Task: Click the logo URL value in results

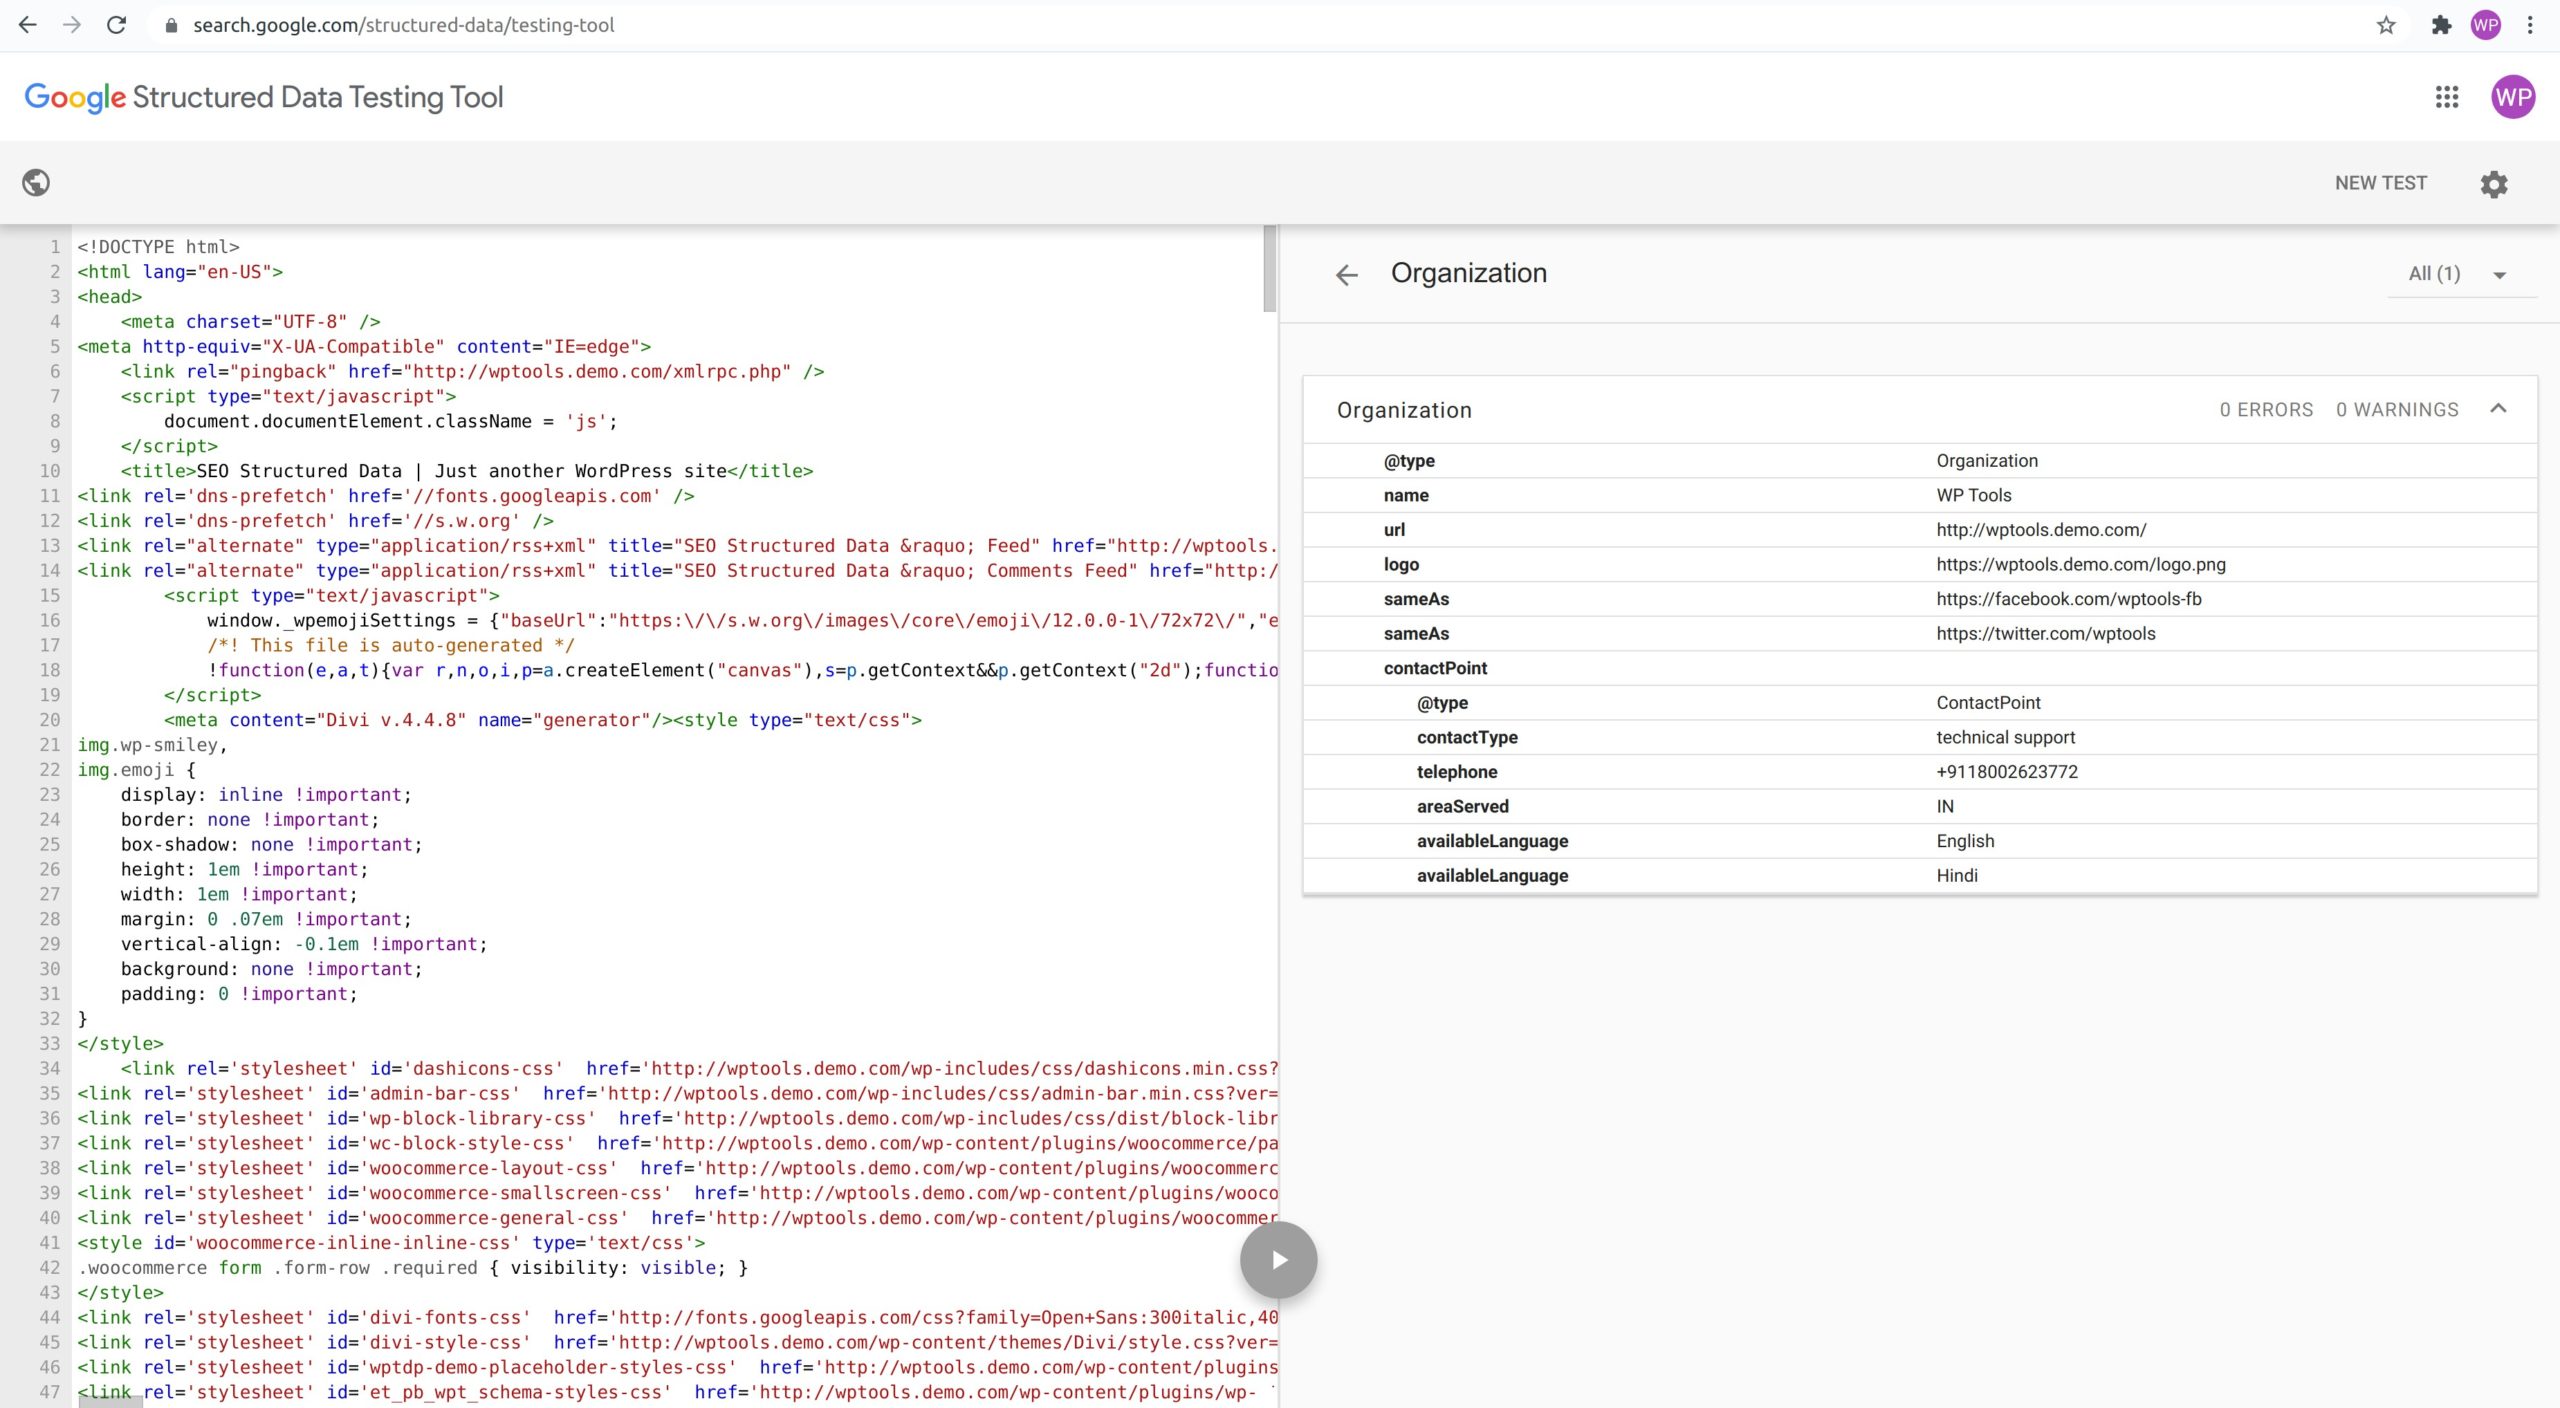Action: tap(2080, 564)
